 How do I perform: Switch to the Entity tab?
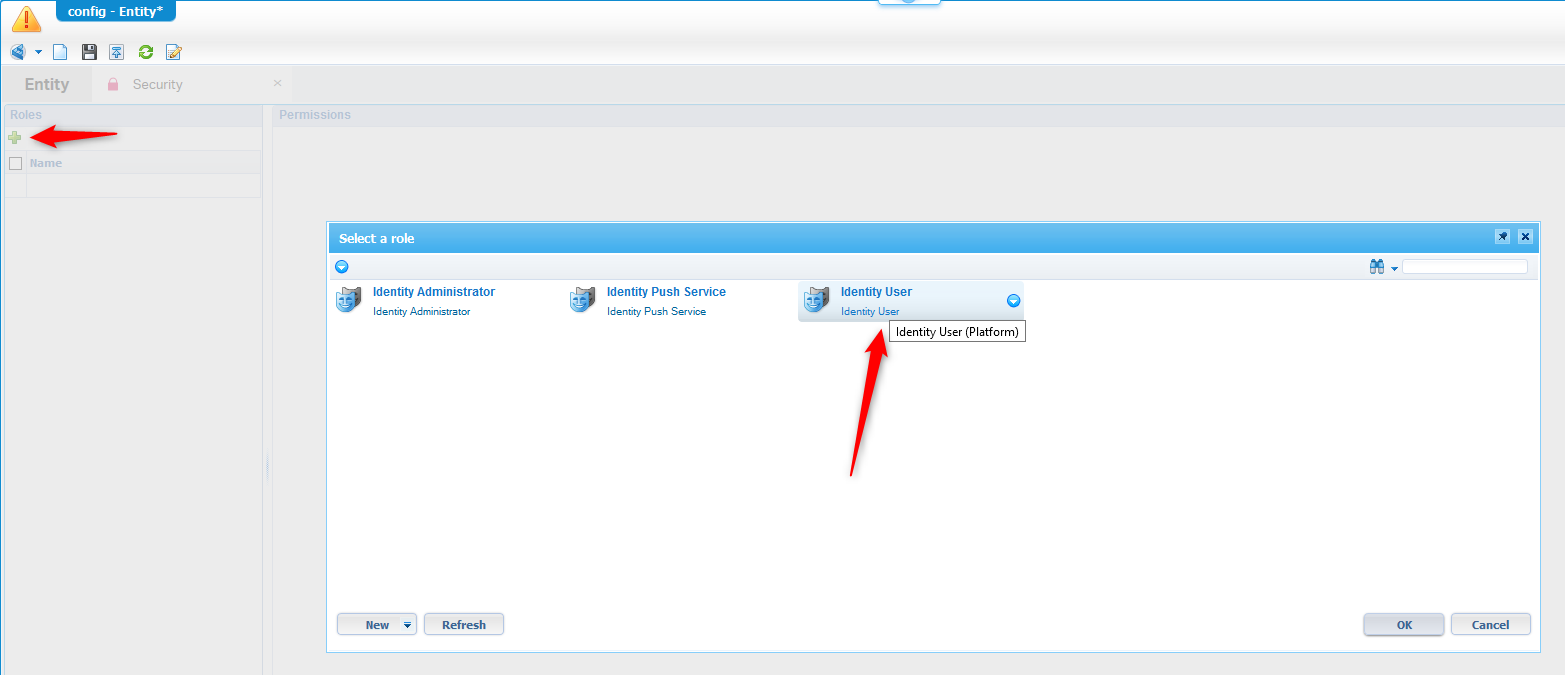[x=47, y=84]
